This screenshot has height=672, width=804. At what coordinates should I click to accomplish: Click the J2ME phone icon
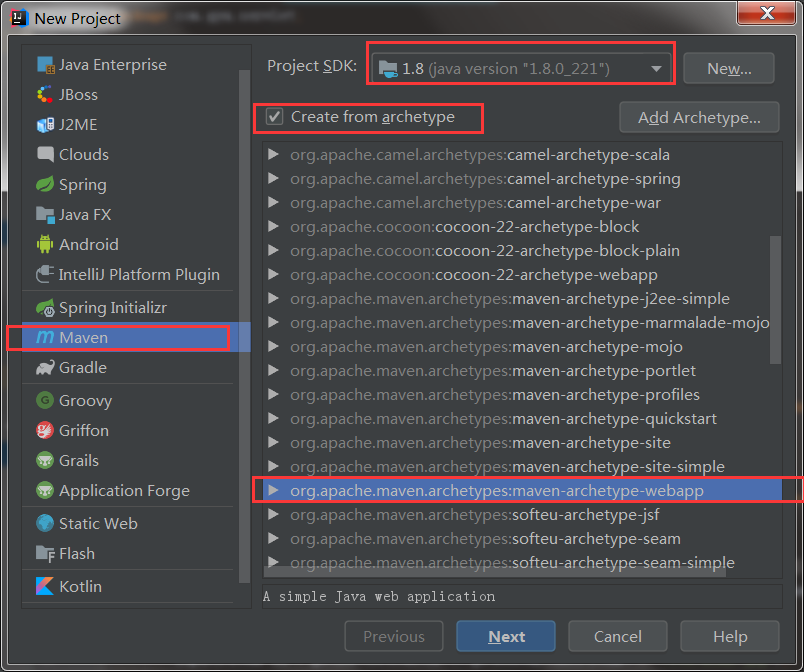(x=45, y=125)
